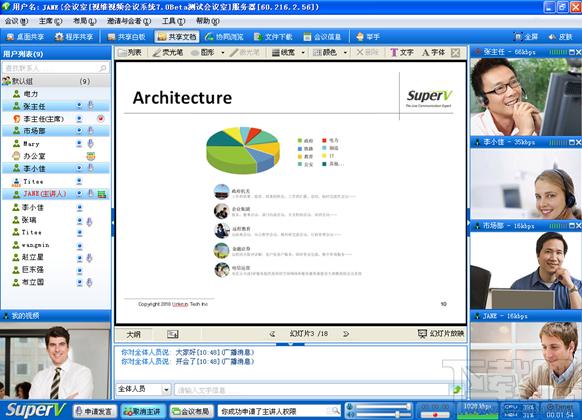Open the 全体人员 recipient dropdown

pos(166,389)
